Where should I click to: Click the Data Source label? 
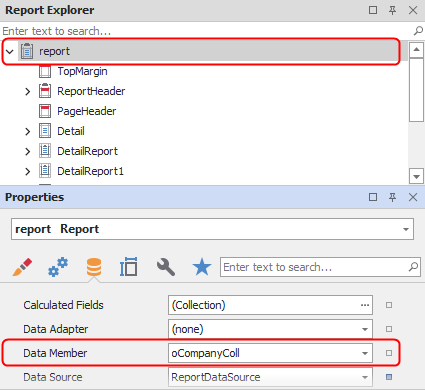click(x=53, y=377)
